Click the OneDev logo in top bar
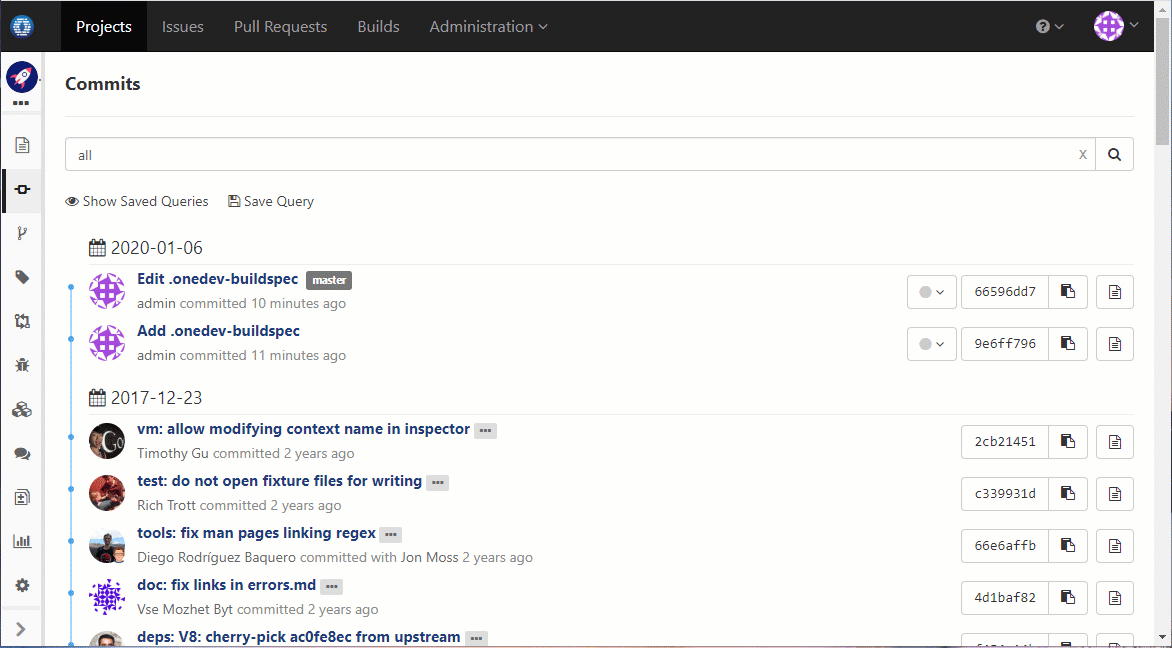This screenshot has height=648, width=1172. [x=22, y=26]
